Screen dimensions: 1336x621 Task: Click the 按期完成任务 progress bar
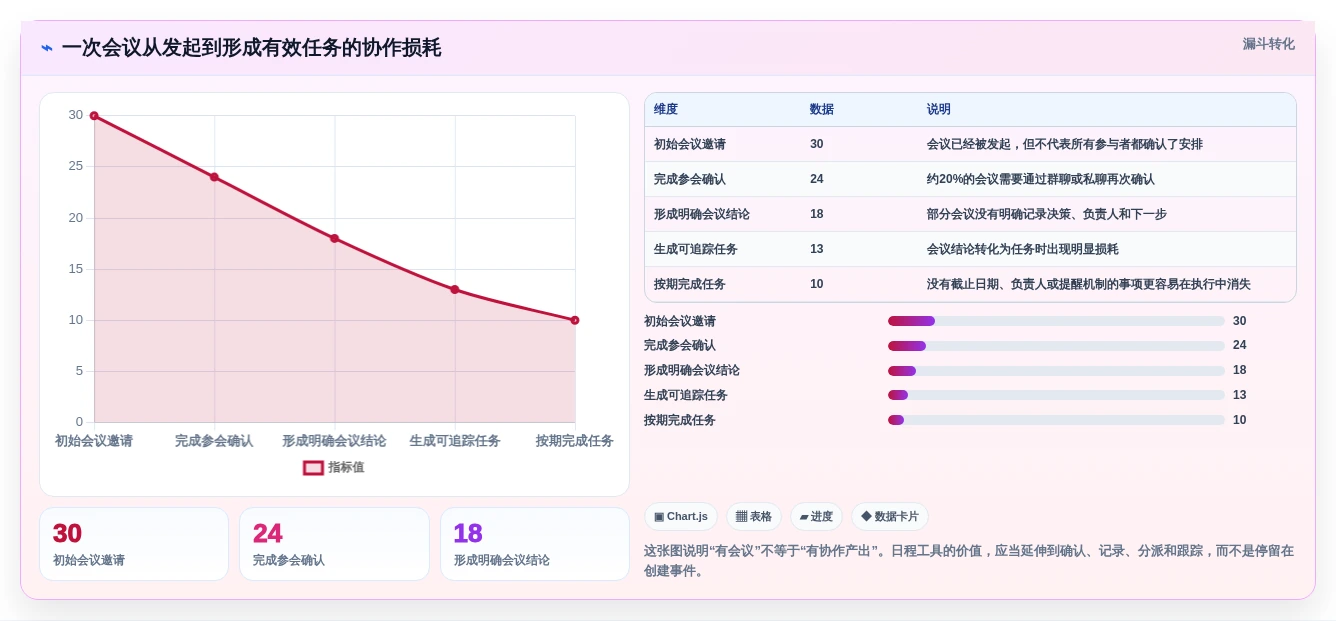click(1056, 420)
